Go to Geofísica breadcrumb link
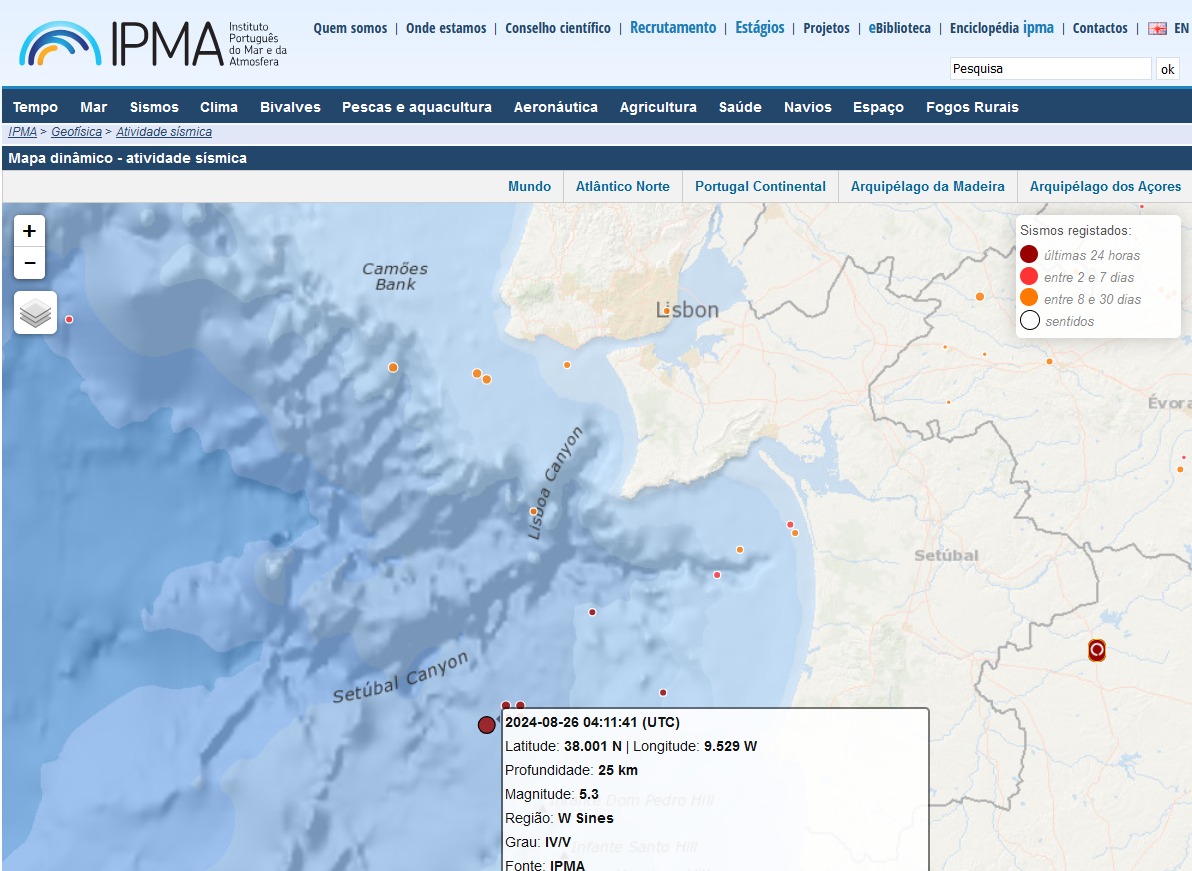The width and height of the screenshot is (1192, 871). [x=76, y=132]
